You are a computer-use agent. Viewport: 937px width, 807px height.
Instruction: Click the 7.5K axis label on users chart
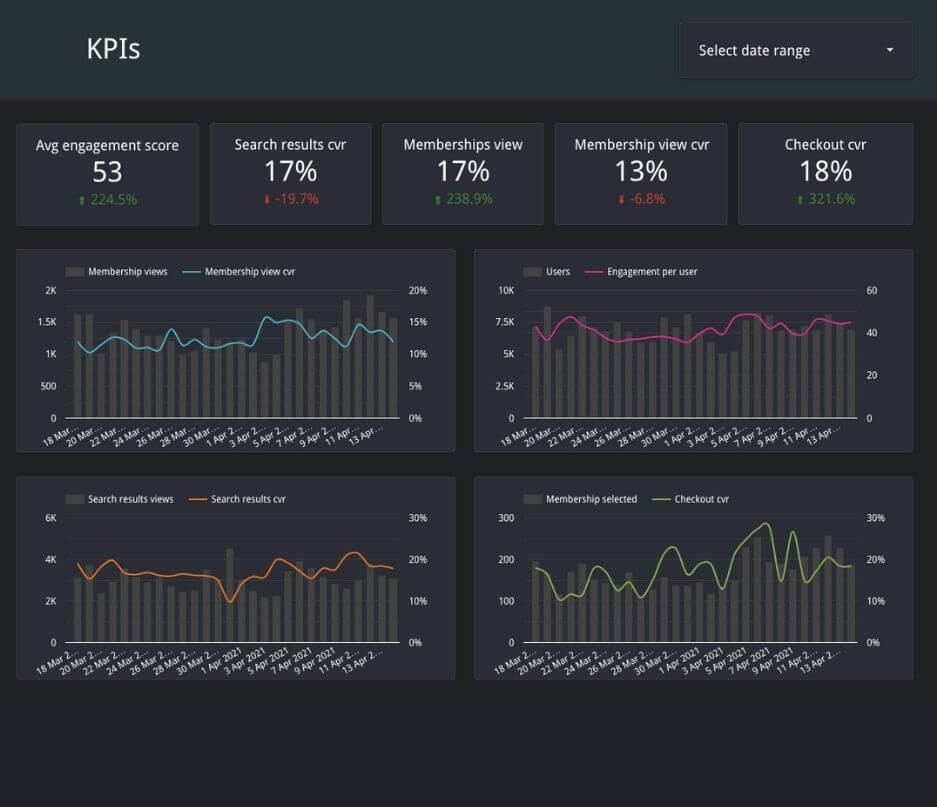tap(505, 322)
